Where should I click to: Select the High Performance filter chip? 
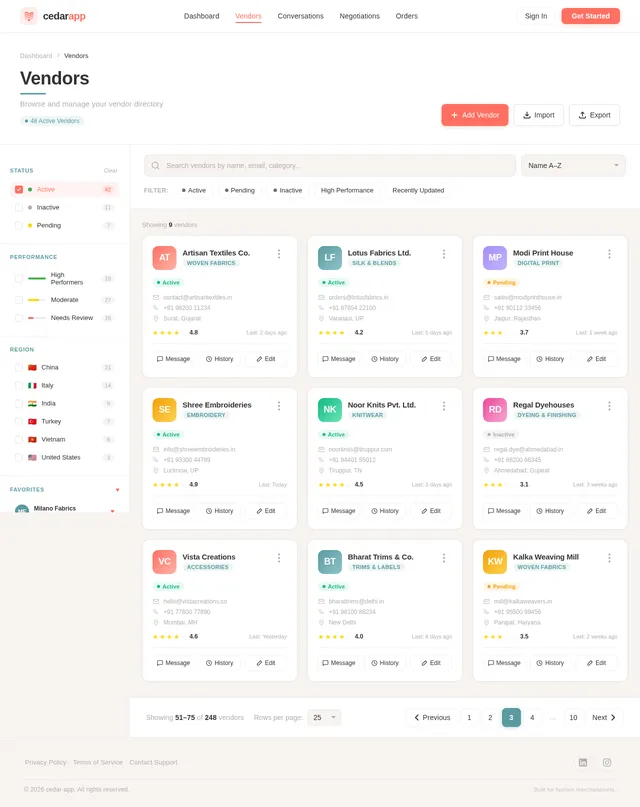pos(347,190)
